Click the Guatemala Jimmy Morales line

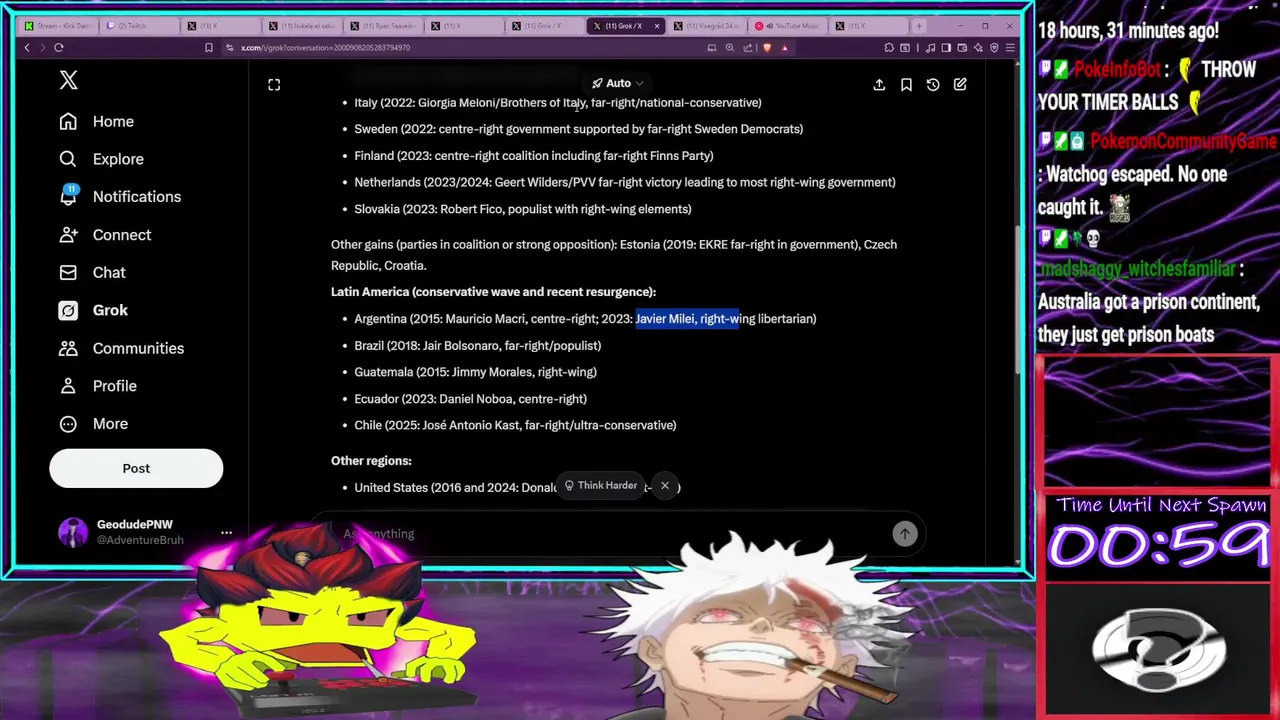click(x=475, y=372)
